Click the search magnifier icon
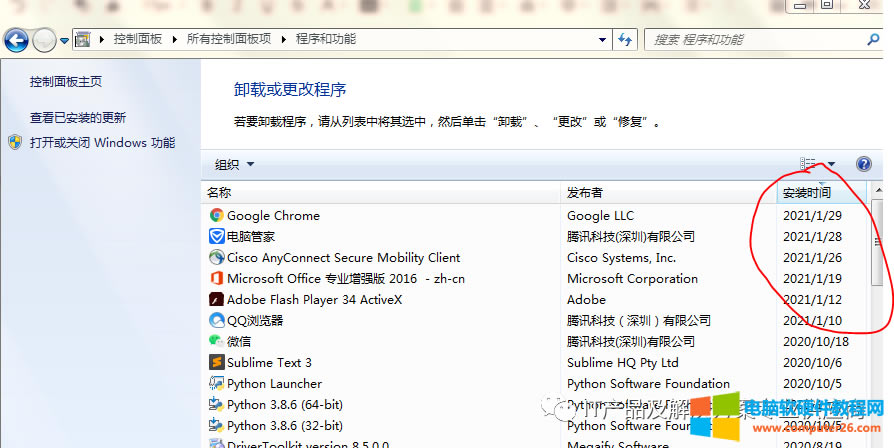 coord(873,39)
